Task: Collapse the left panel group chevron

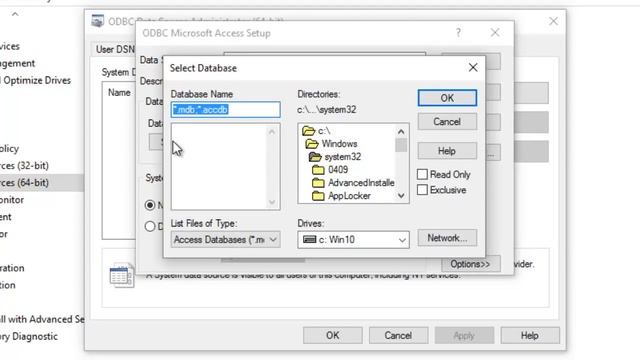Action: [x=15, y=14]
